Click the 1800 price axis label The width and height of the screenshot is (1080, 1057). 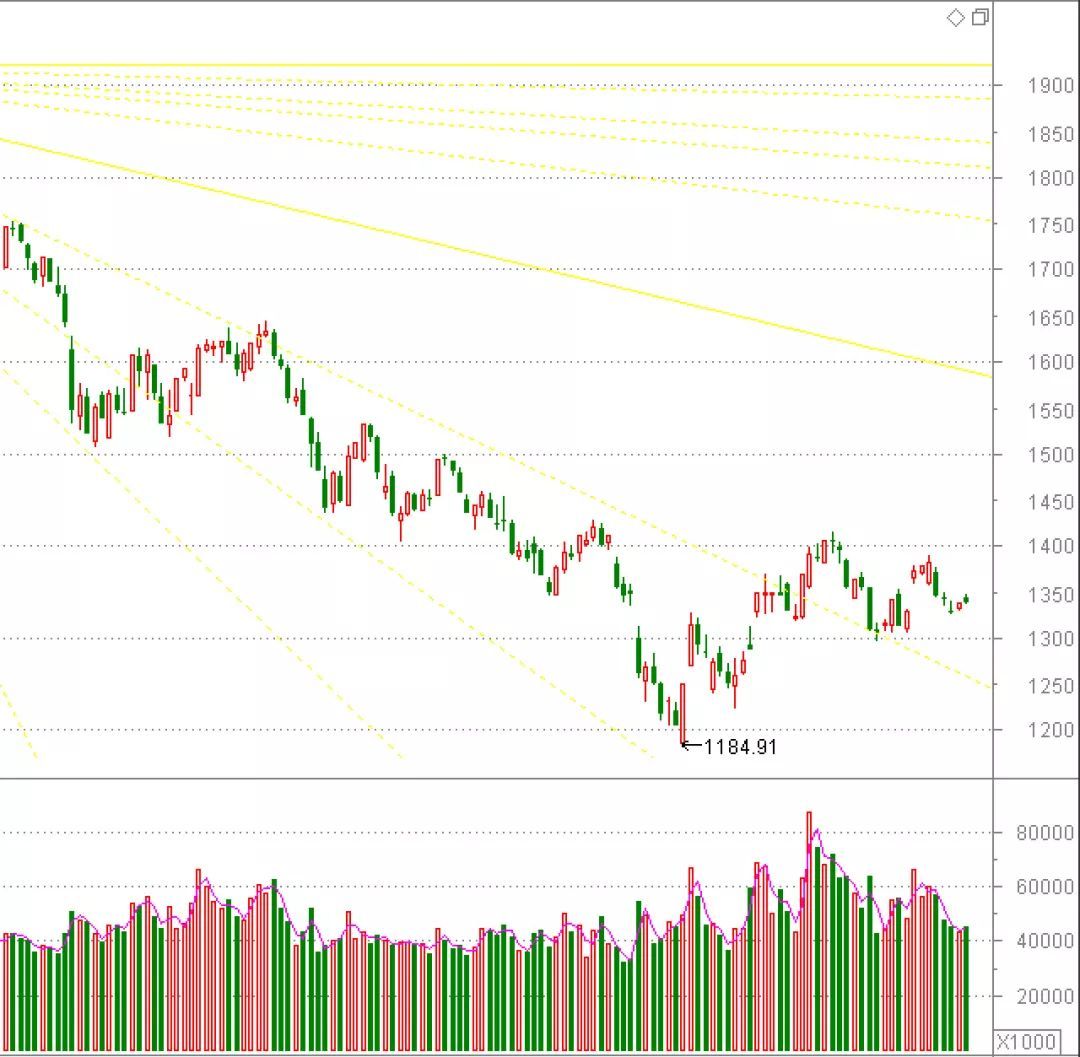click(x=1051, y=178)
